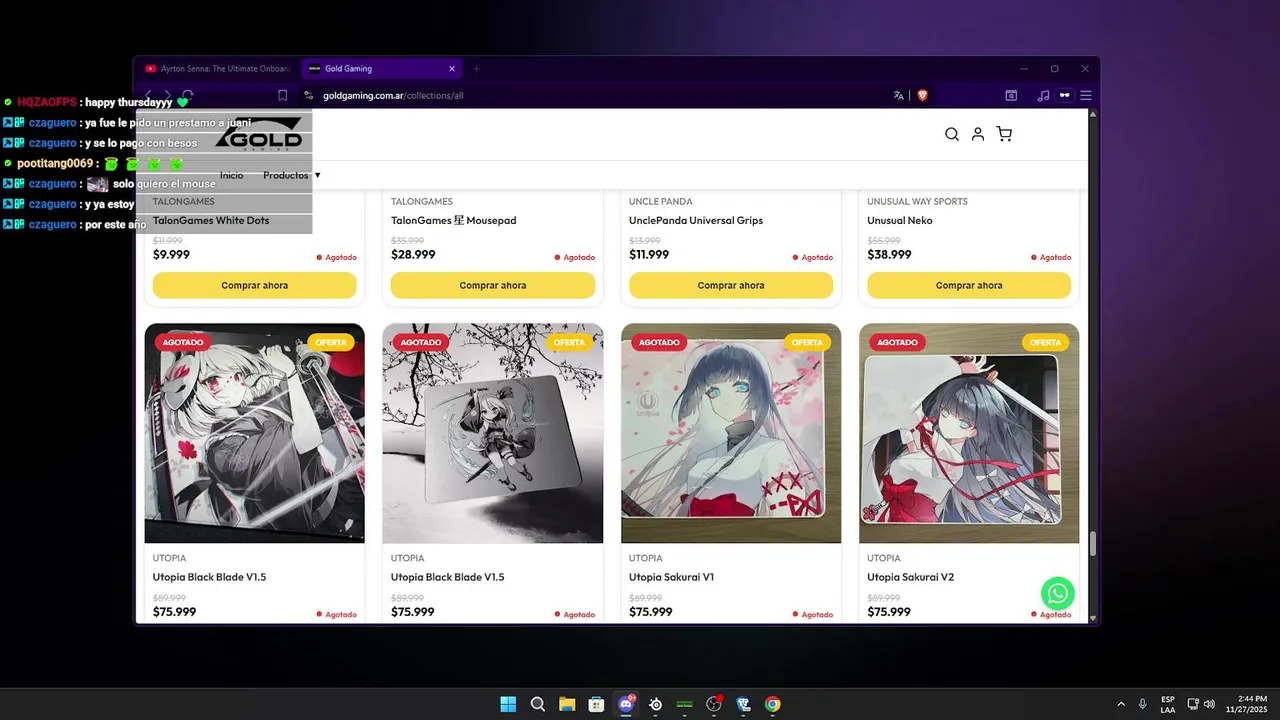
Task: Click AGOTADO badge on Utopia Sakurai V1
Action: [x=659, y=342]
